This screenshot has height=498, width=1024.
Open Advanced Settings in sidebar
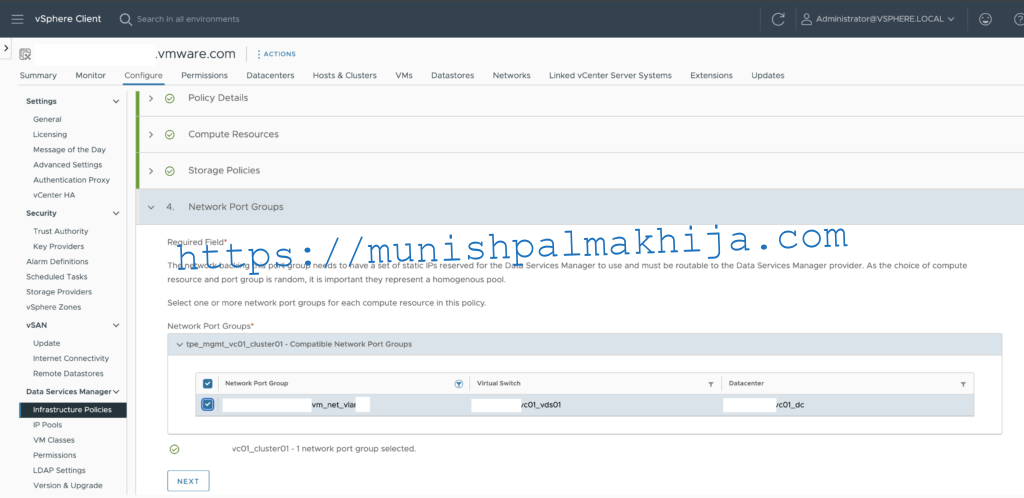click(x=67, y=164)
